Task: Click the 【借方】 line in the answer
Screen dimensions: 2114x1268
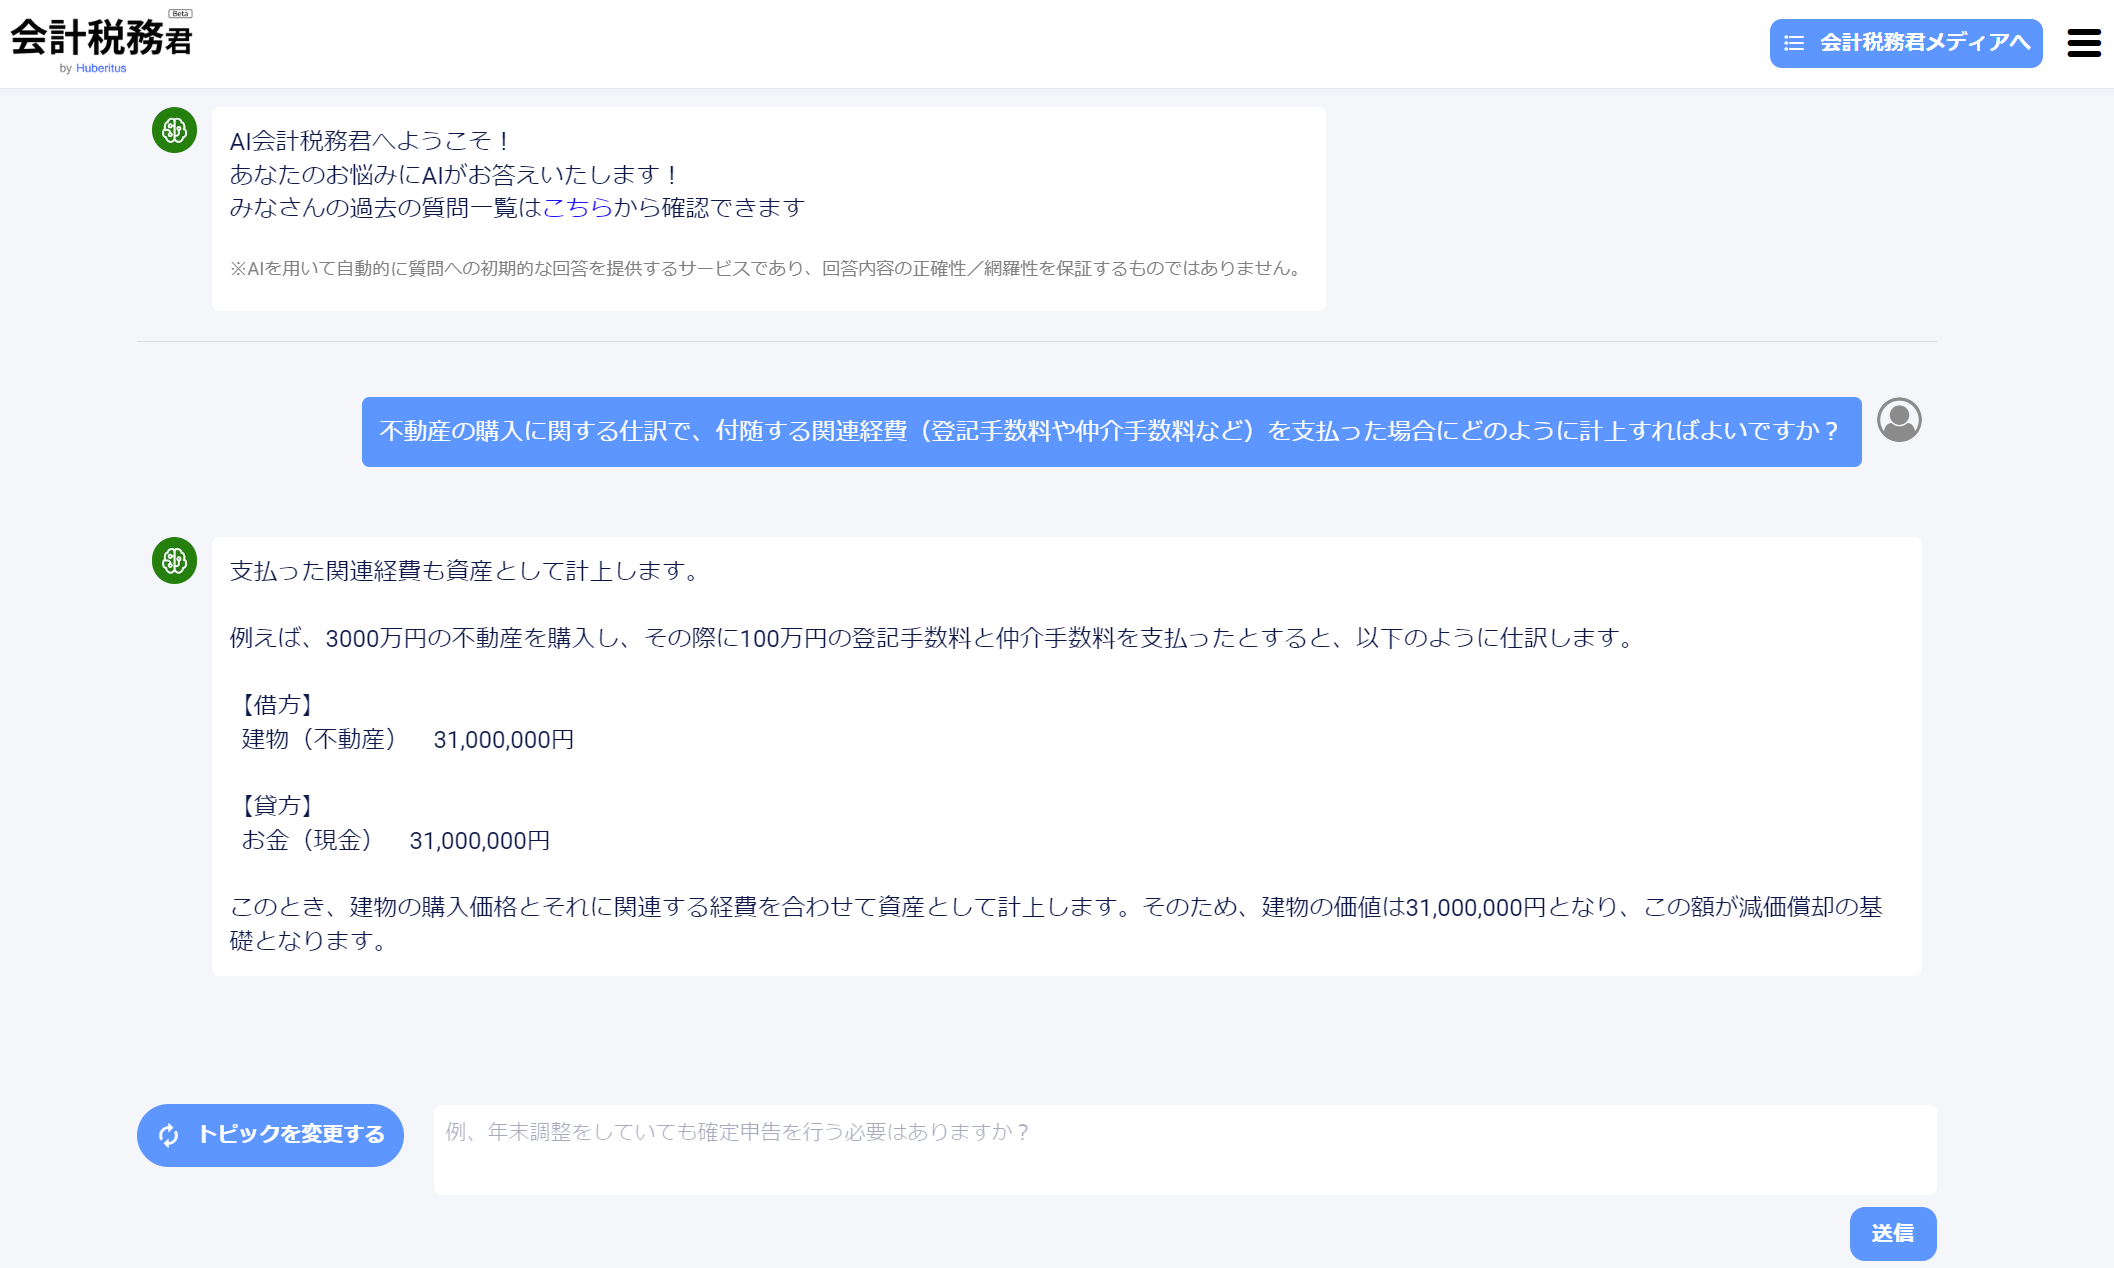Action: [x=278, y=705]
